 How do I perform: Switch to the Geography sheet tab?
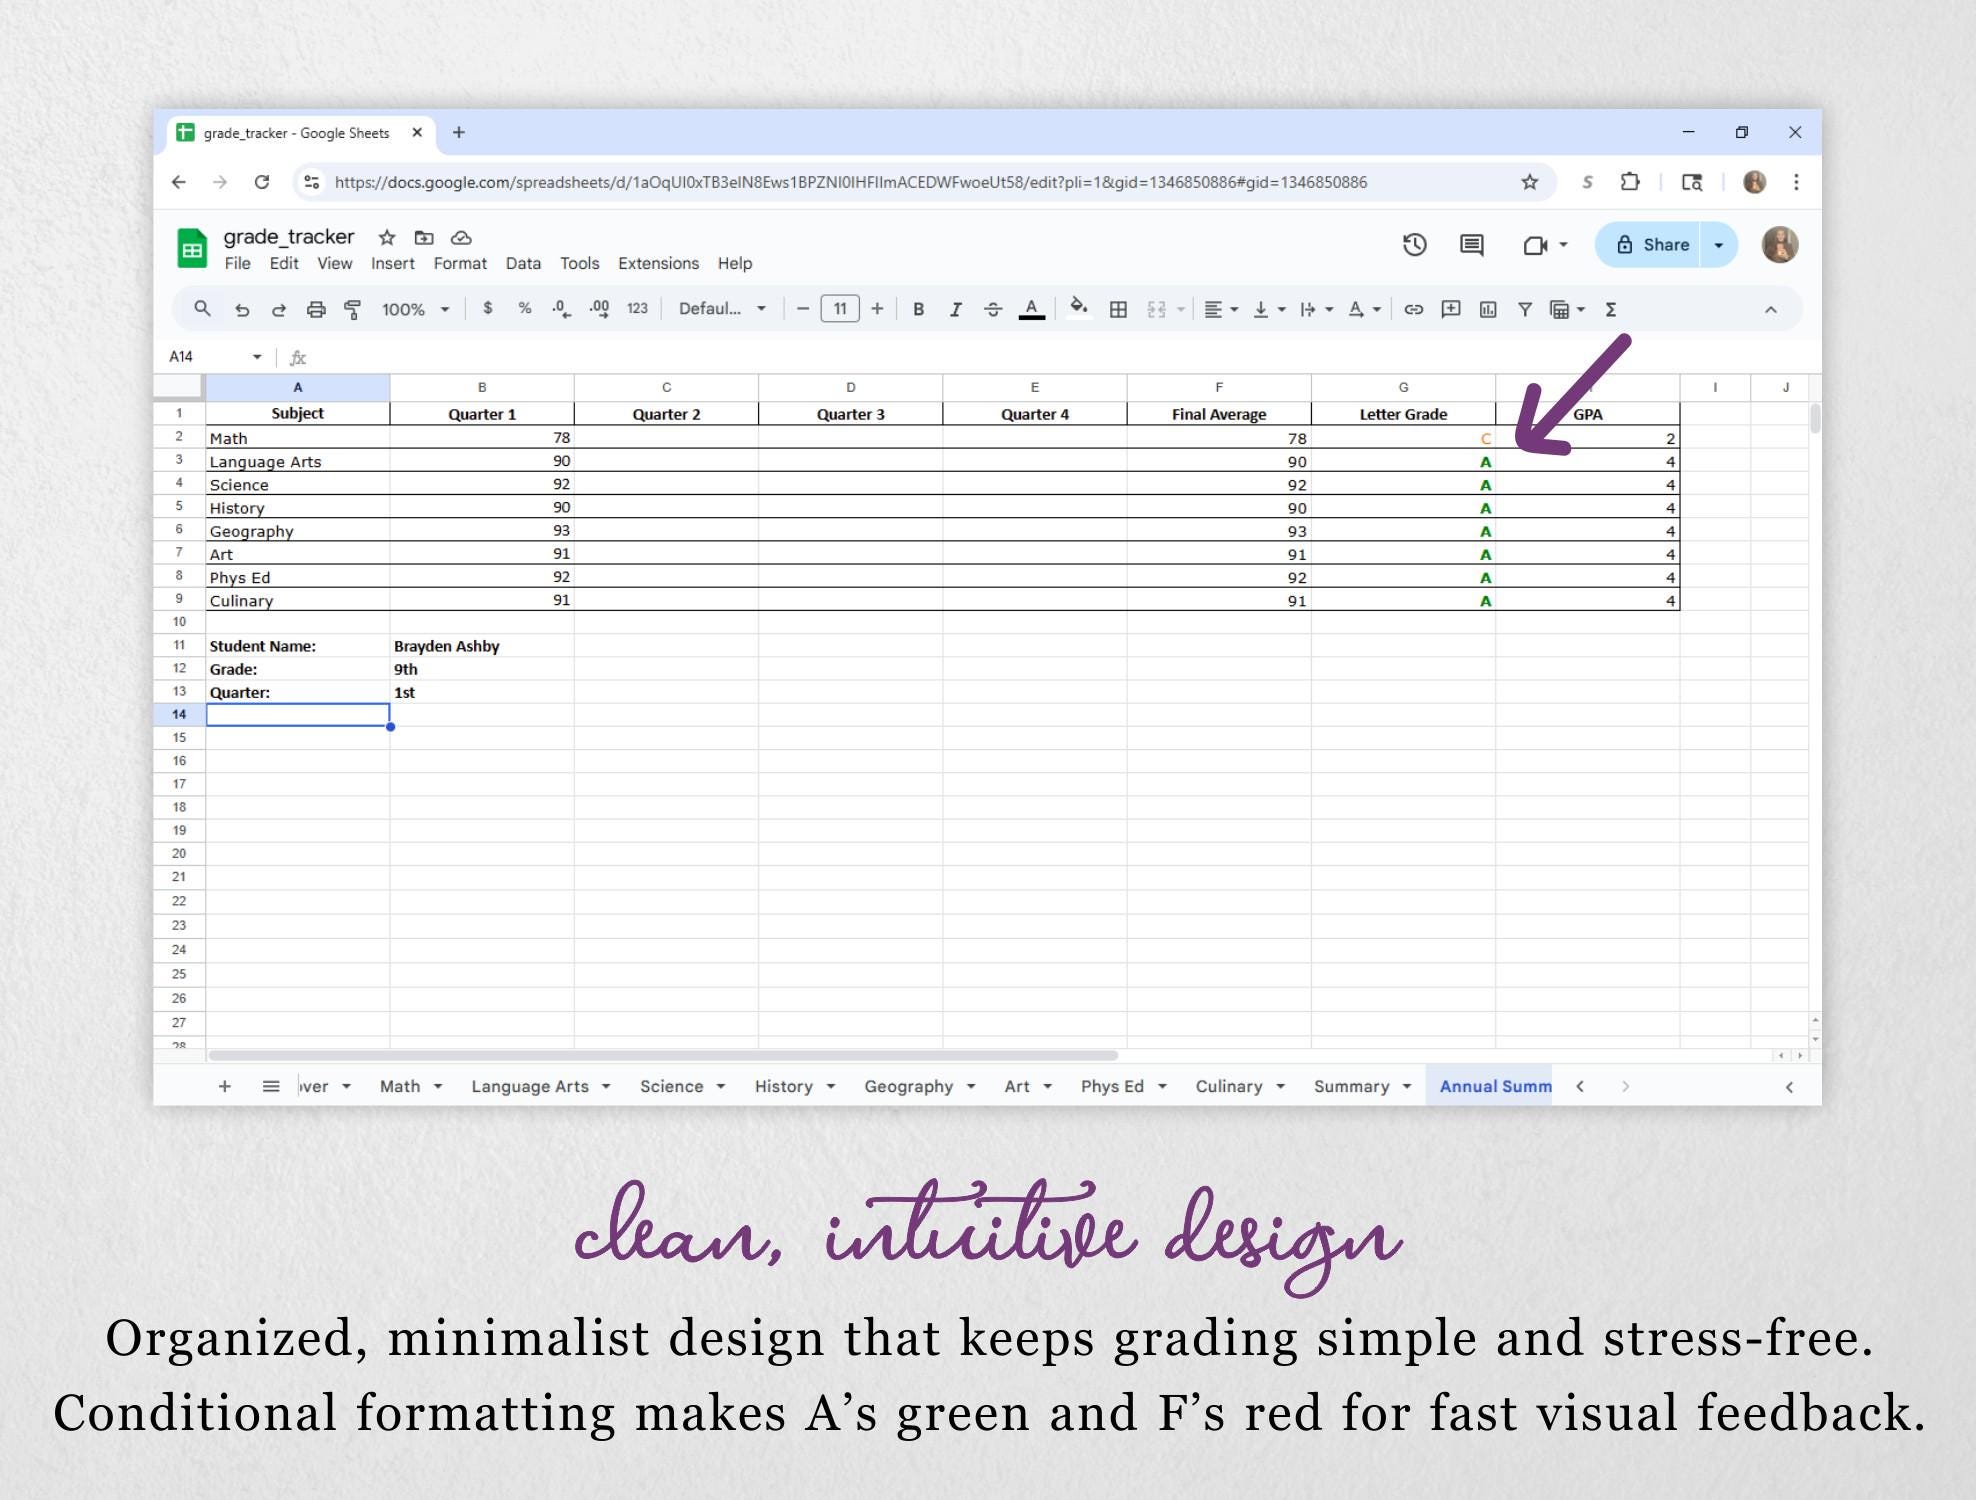908,1086
